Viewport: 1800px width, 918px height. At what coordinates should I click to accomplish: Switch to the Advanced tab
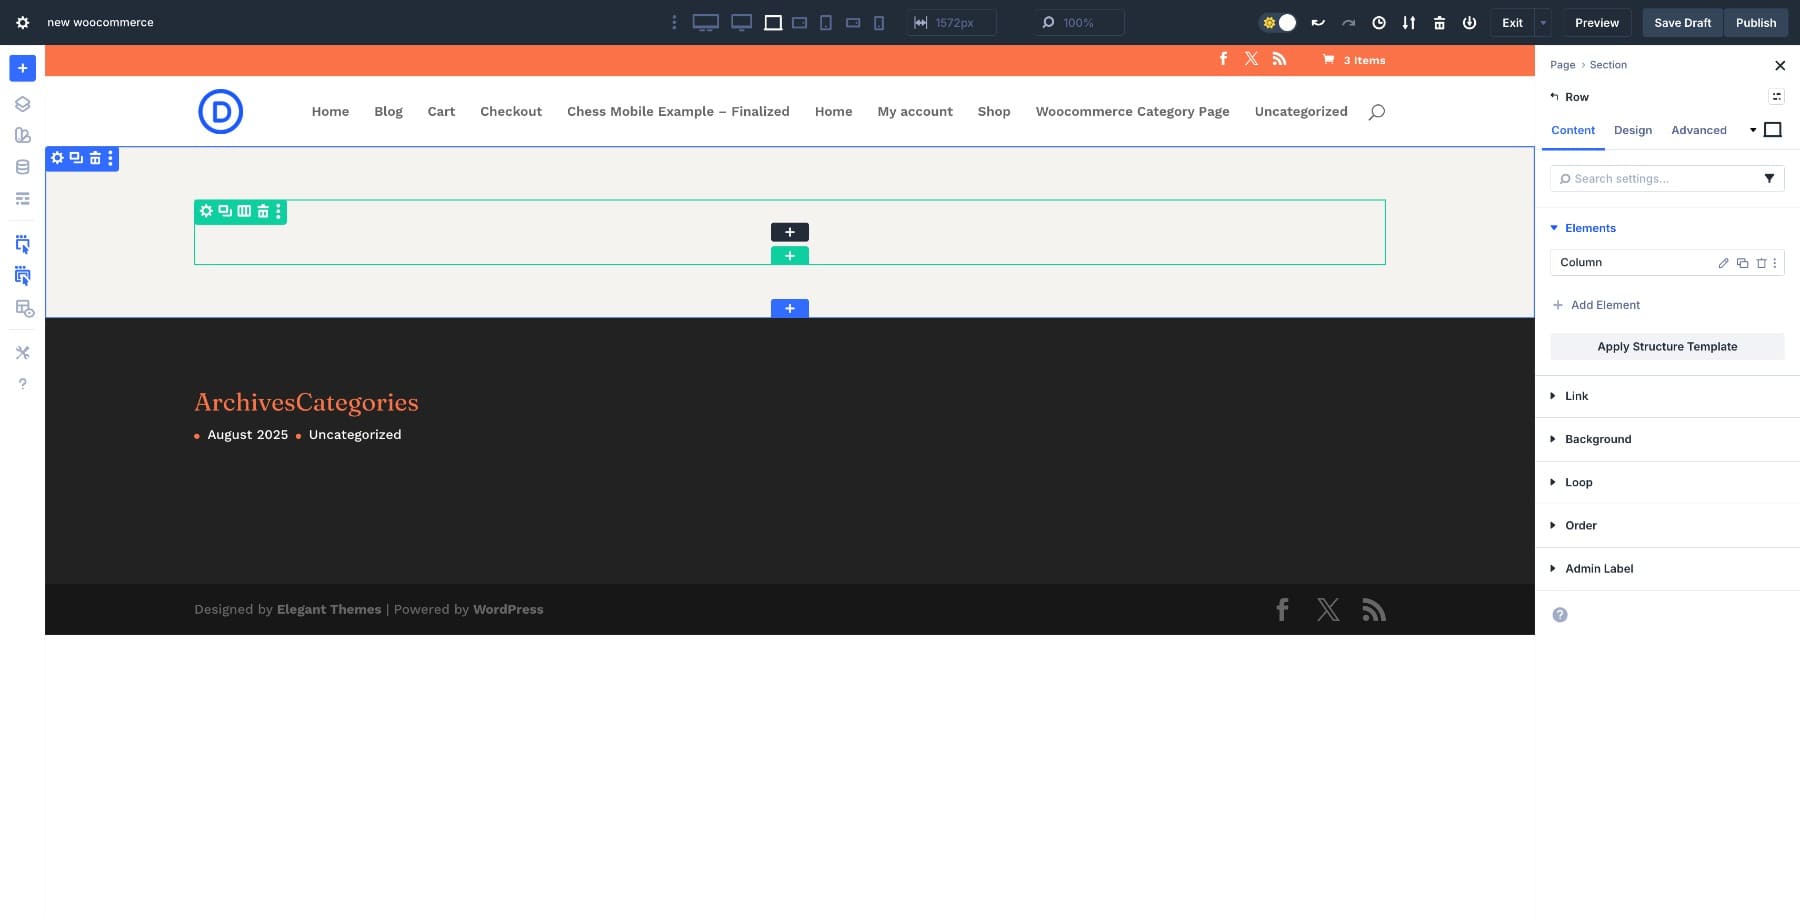click(1698, 130)
